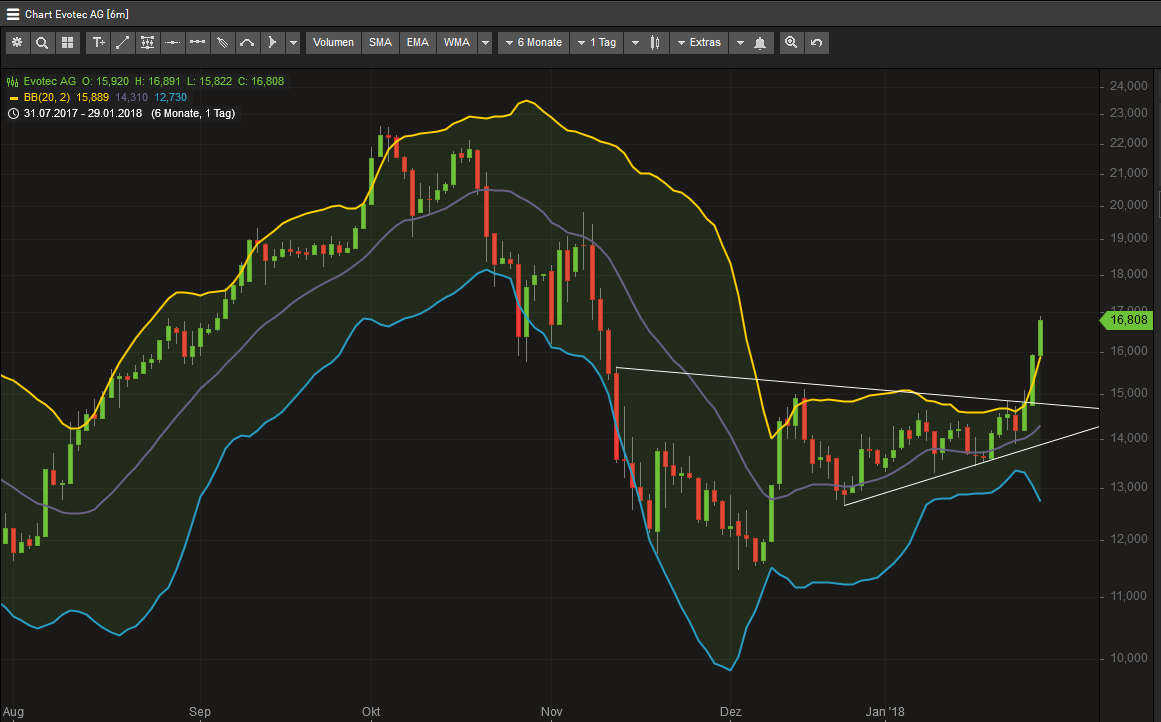This screenshot has height=722, width=1161.
Task: Click the 24,000 price axis label
Action: [1128, 86]
